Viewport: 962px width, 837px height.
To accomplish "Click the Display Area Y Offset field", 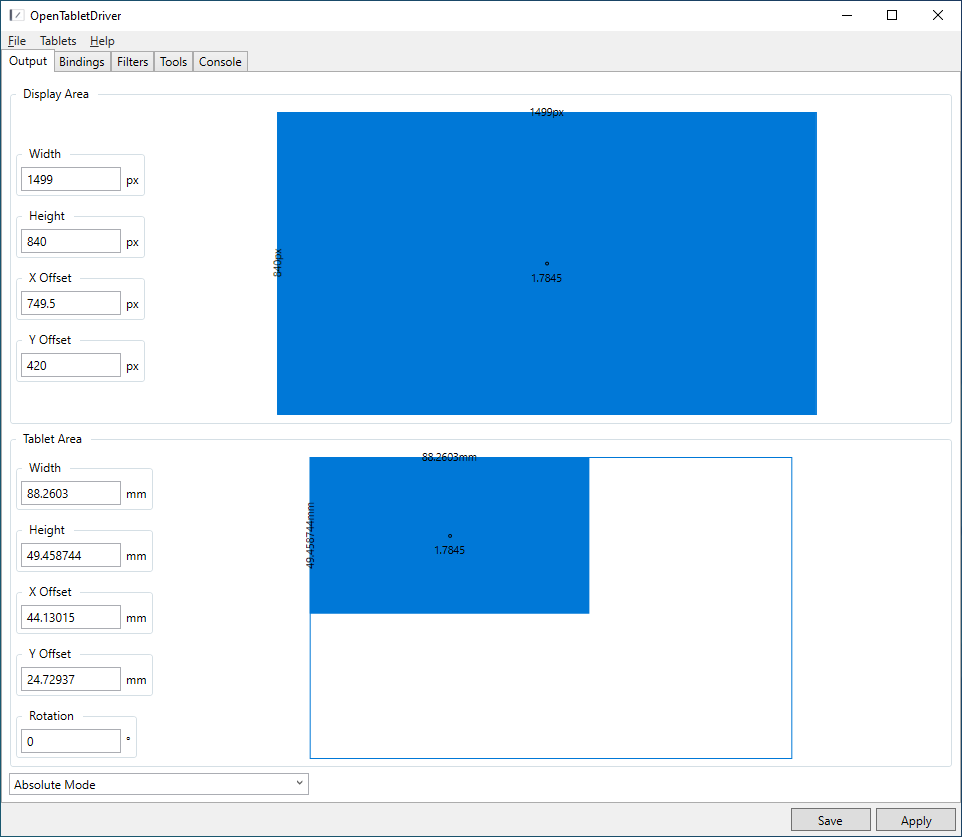I will [x=71, y=365].
